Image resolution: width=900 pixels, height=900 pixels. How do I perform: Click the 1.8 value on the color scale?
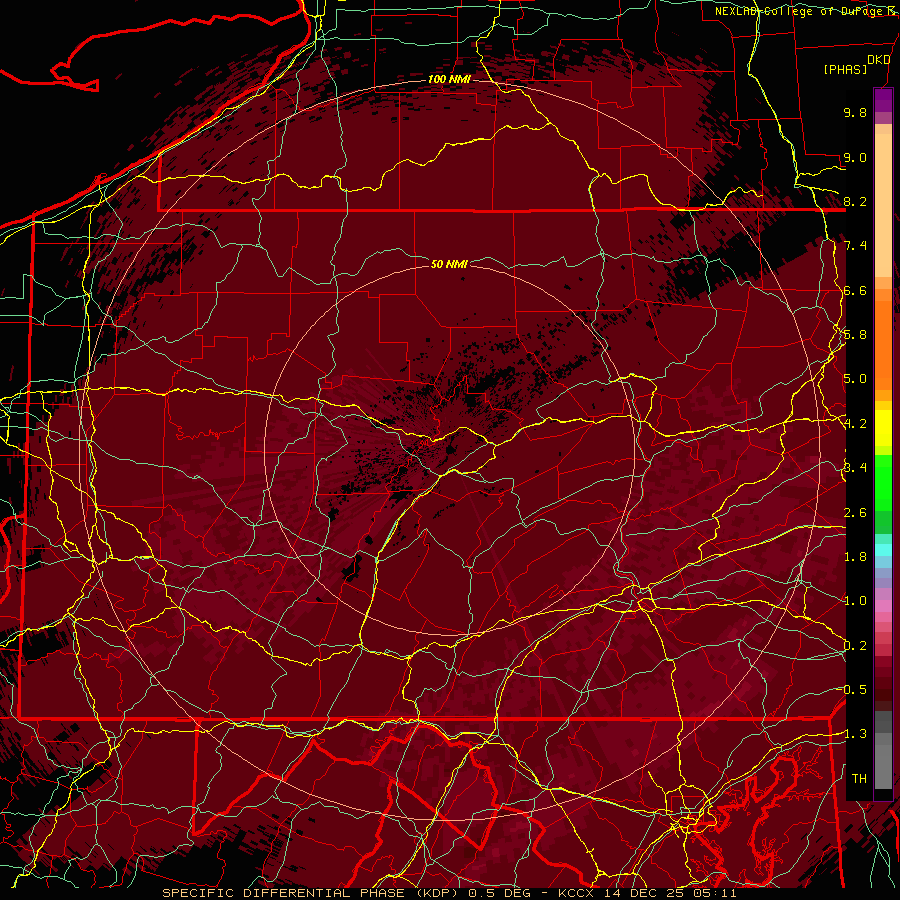click(855, 557)
